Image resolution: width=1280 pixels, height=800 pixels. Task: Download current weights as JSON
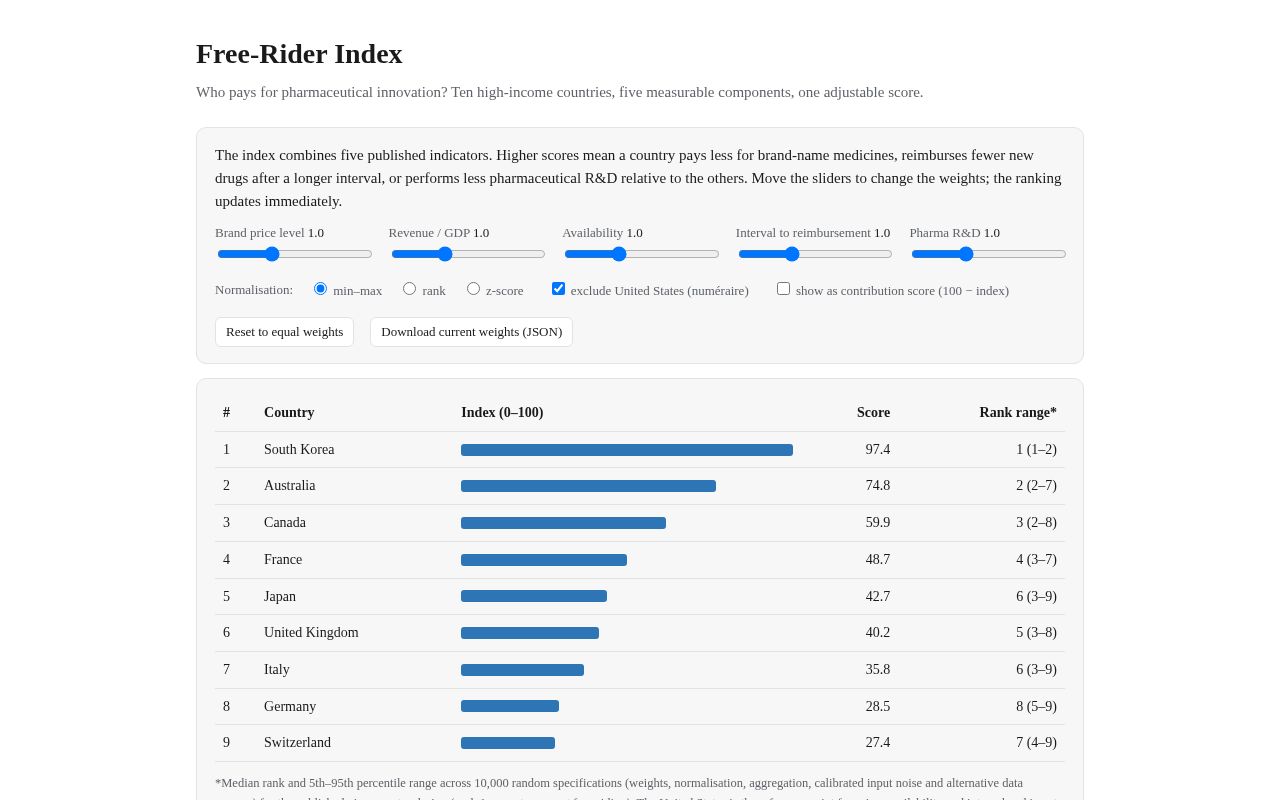click(471, 332)
